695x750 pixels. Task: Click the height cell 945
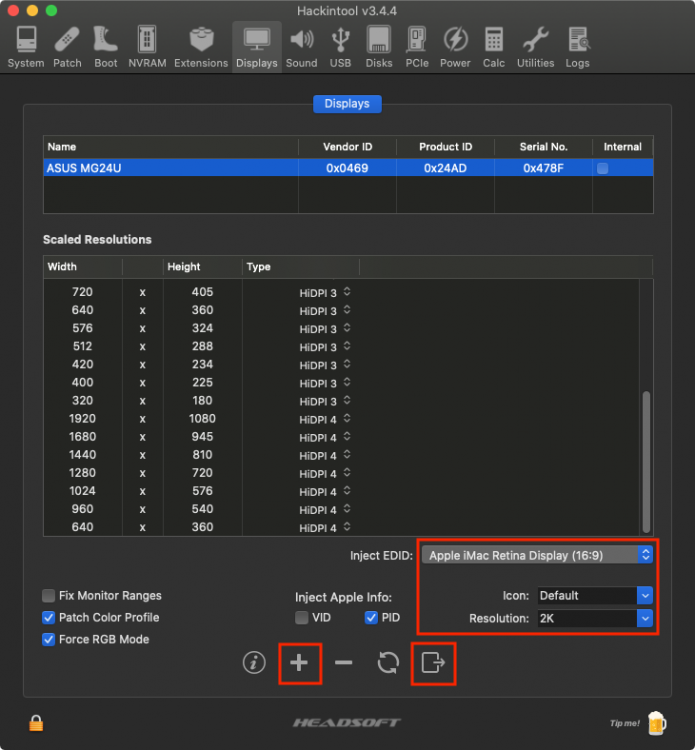click(202, 437)
